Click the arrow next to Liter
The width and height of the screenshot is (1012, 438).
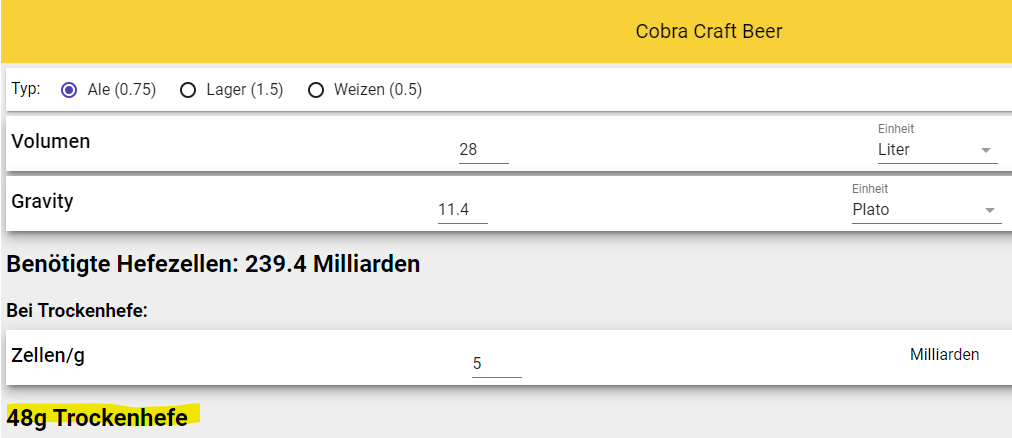(x=987, y=150)
